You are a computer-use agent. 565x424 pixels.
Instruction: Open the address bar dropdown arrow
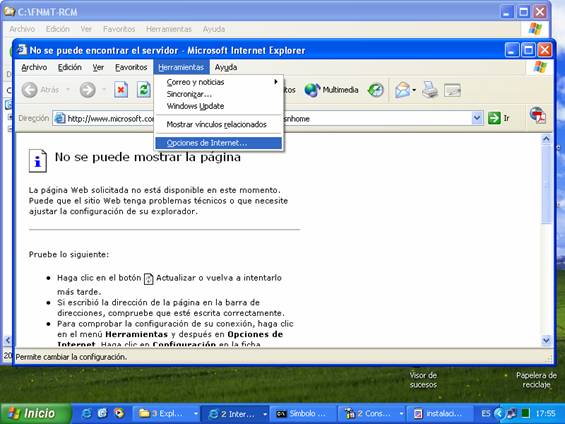click(477, 118)
